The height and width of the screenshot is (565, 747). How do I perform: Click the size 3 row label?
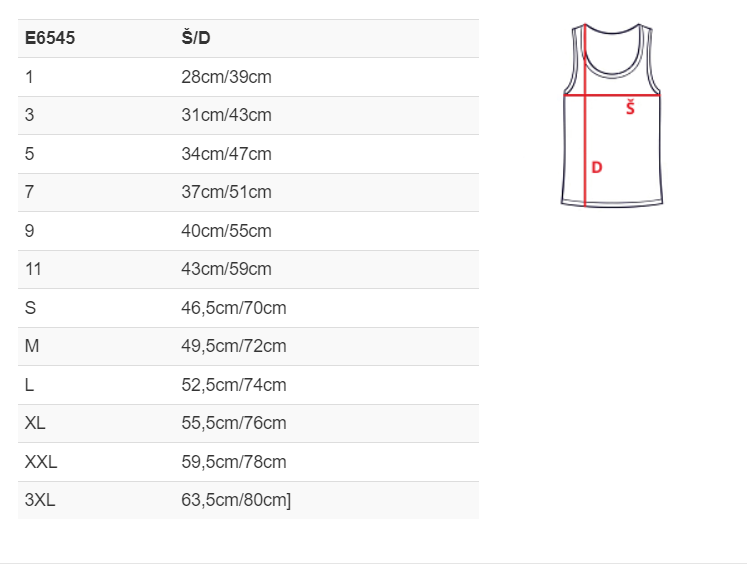pyautogui.click(x=30, y=115)
